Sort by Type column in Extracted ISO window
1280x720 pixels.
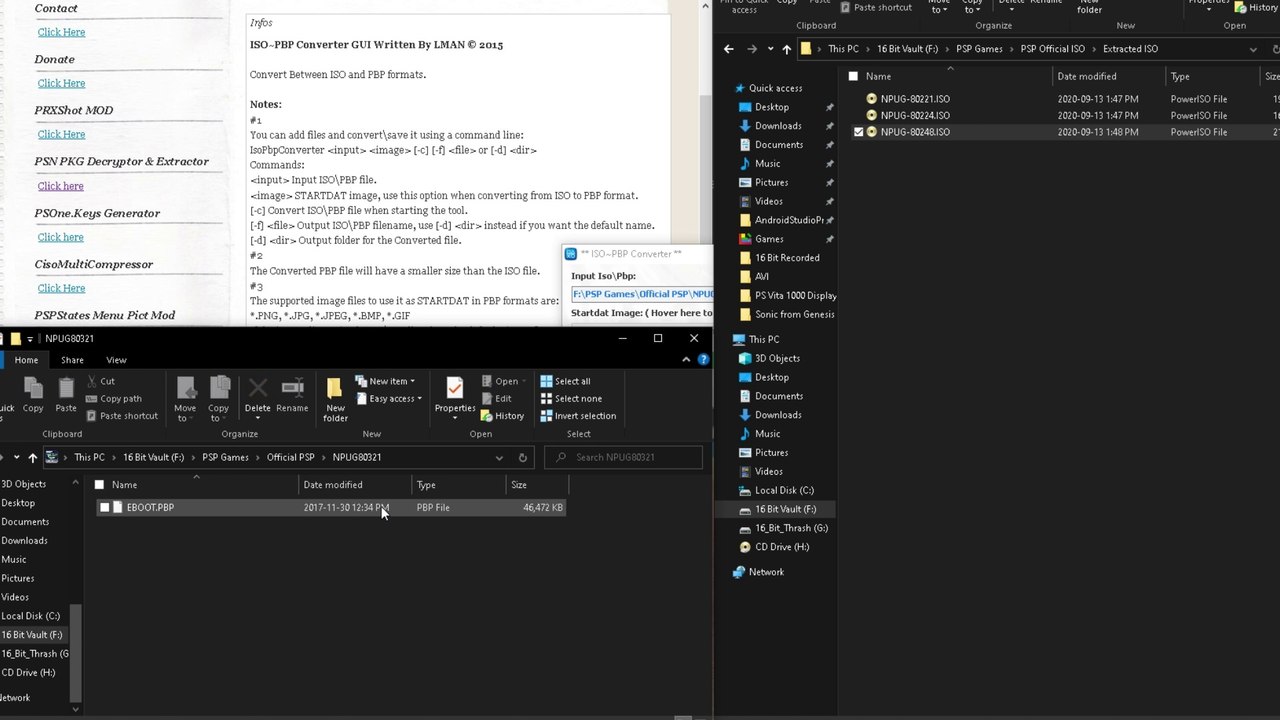[x=1212, y=76]
